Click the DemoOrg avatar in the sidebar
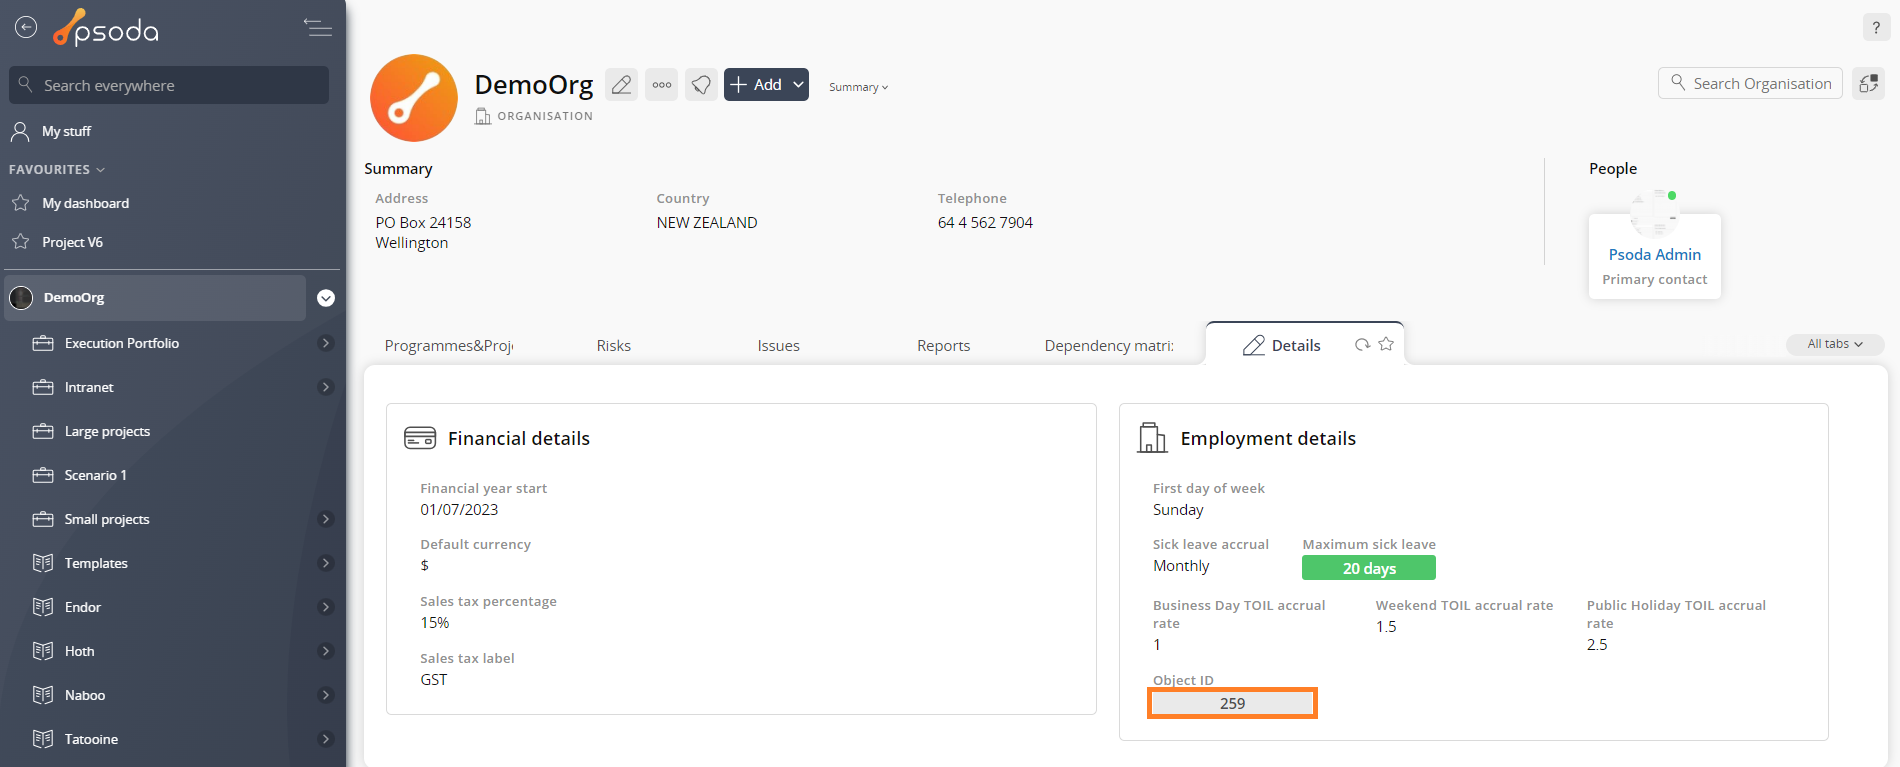The width and height of the screenshot is (1900, 767). [x=21, y=298]
